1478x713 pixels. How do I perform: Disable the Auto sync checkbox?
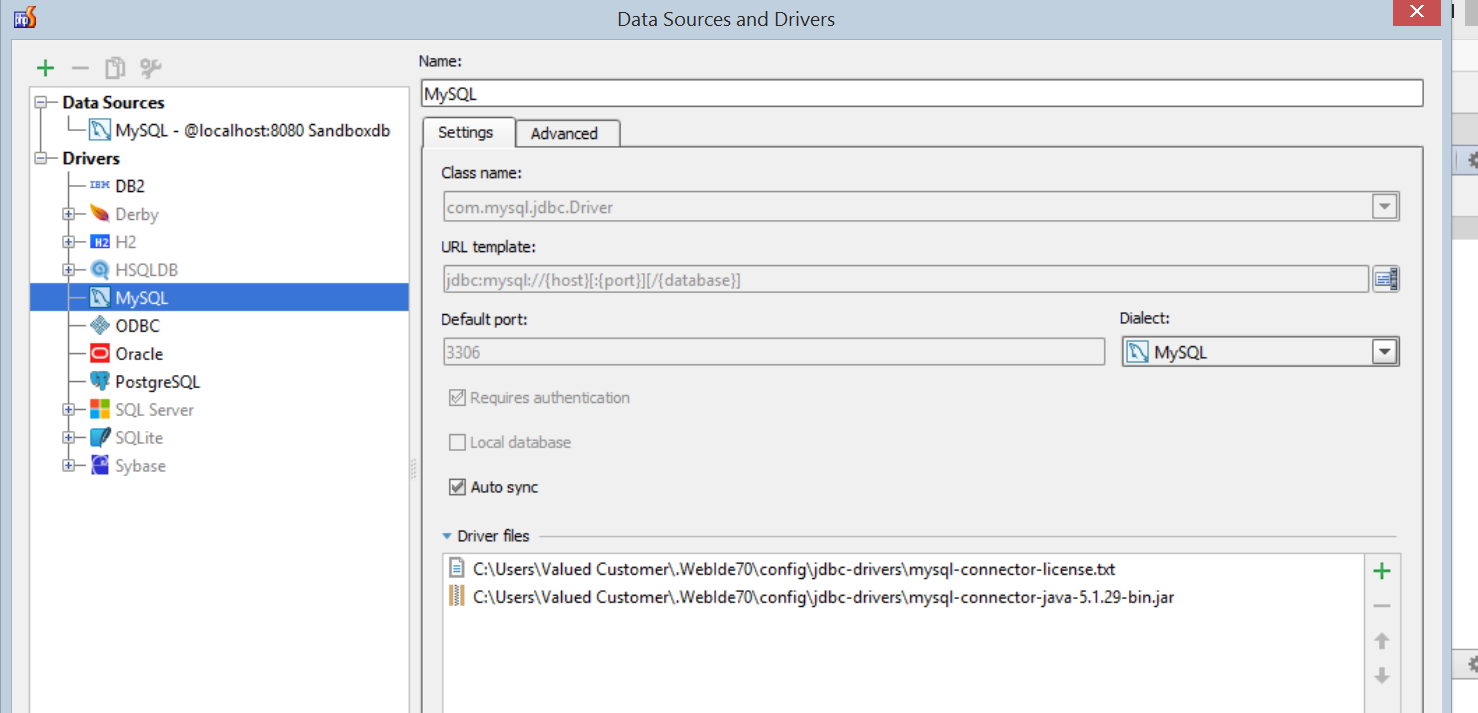tap(457, 487)
